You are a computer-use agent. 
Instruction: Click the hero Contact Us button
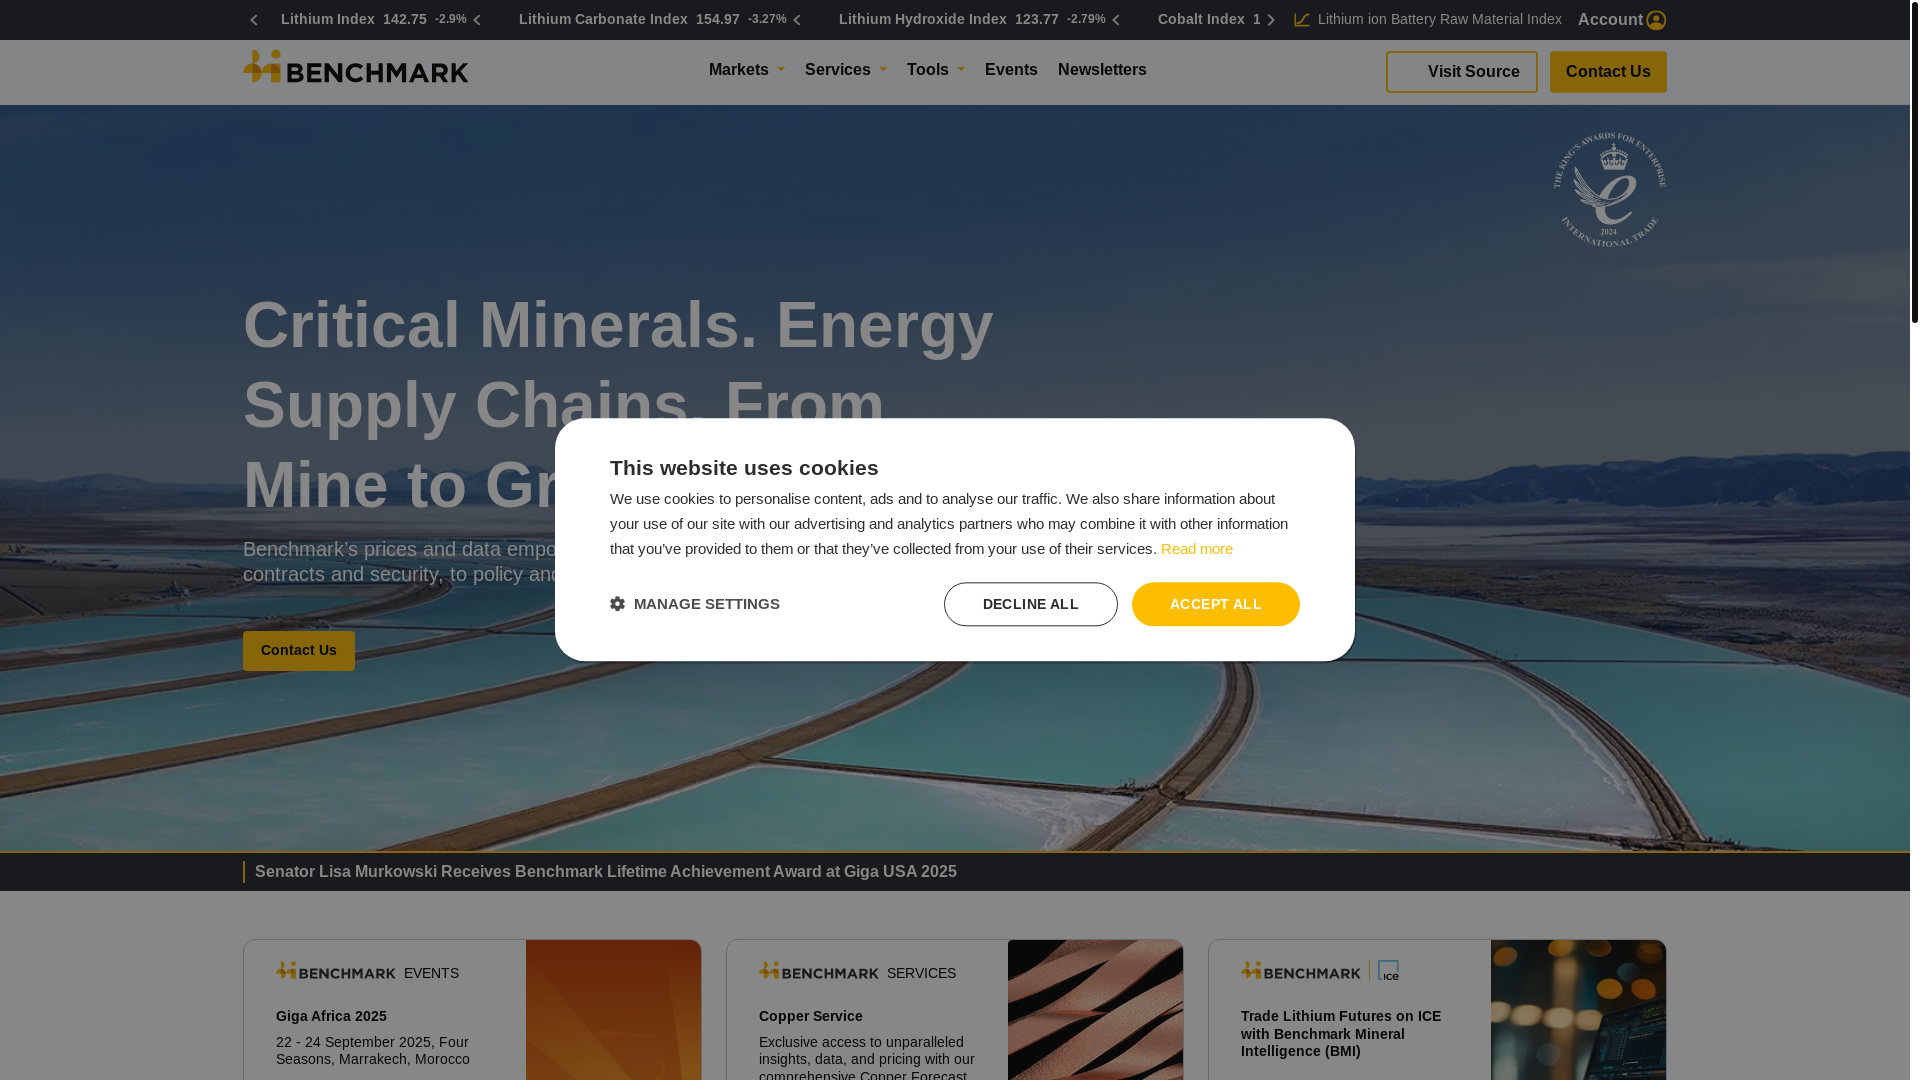pos(299,651)
